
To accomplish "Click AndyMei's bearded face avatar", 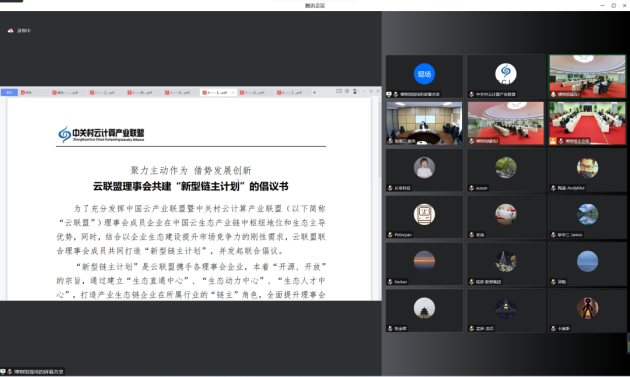I will (x=587, y=168).
